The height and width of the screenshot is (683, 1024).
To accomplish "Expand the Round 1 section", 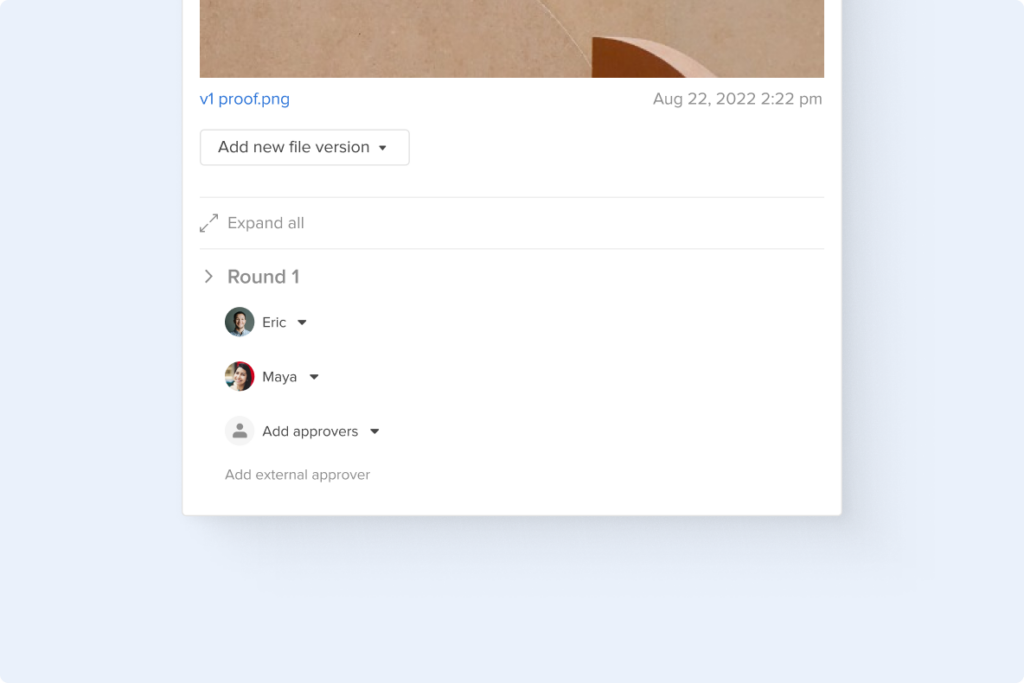I will click(209, 276).
